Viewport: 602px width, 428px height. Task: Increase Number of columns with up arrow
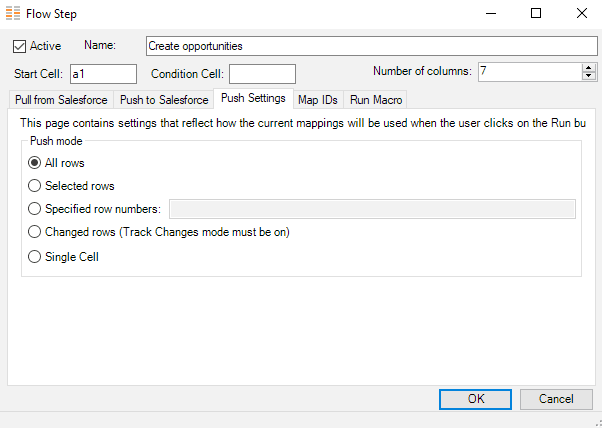click(588, 68)
